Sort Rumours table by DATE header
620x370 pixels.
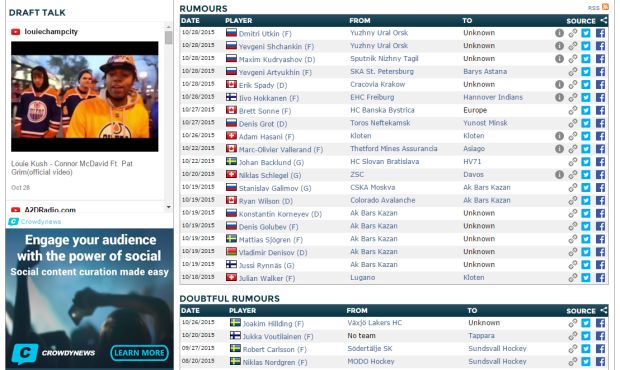[190, 21]
